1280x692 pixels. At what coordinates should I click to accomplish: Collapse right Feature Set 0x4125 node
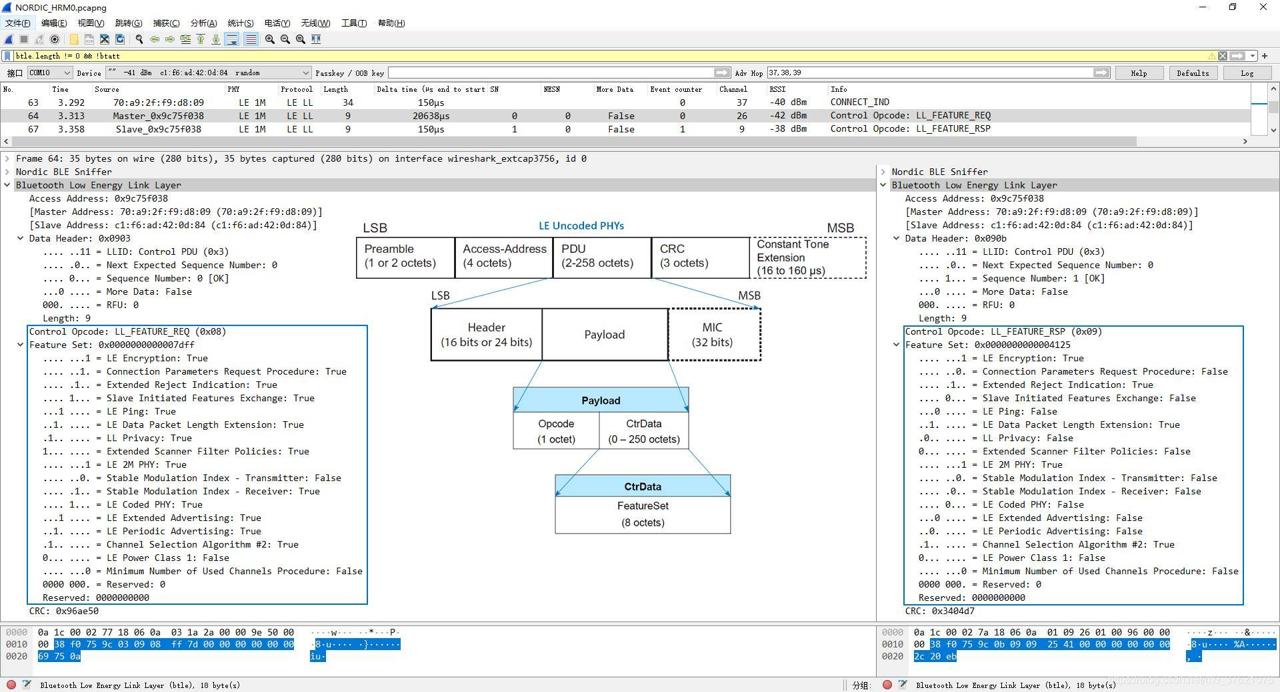(x=897, y=345)
